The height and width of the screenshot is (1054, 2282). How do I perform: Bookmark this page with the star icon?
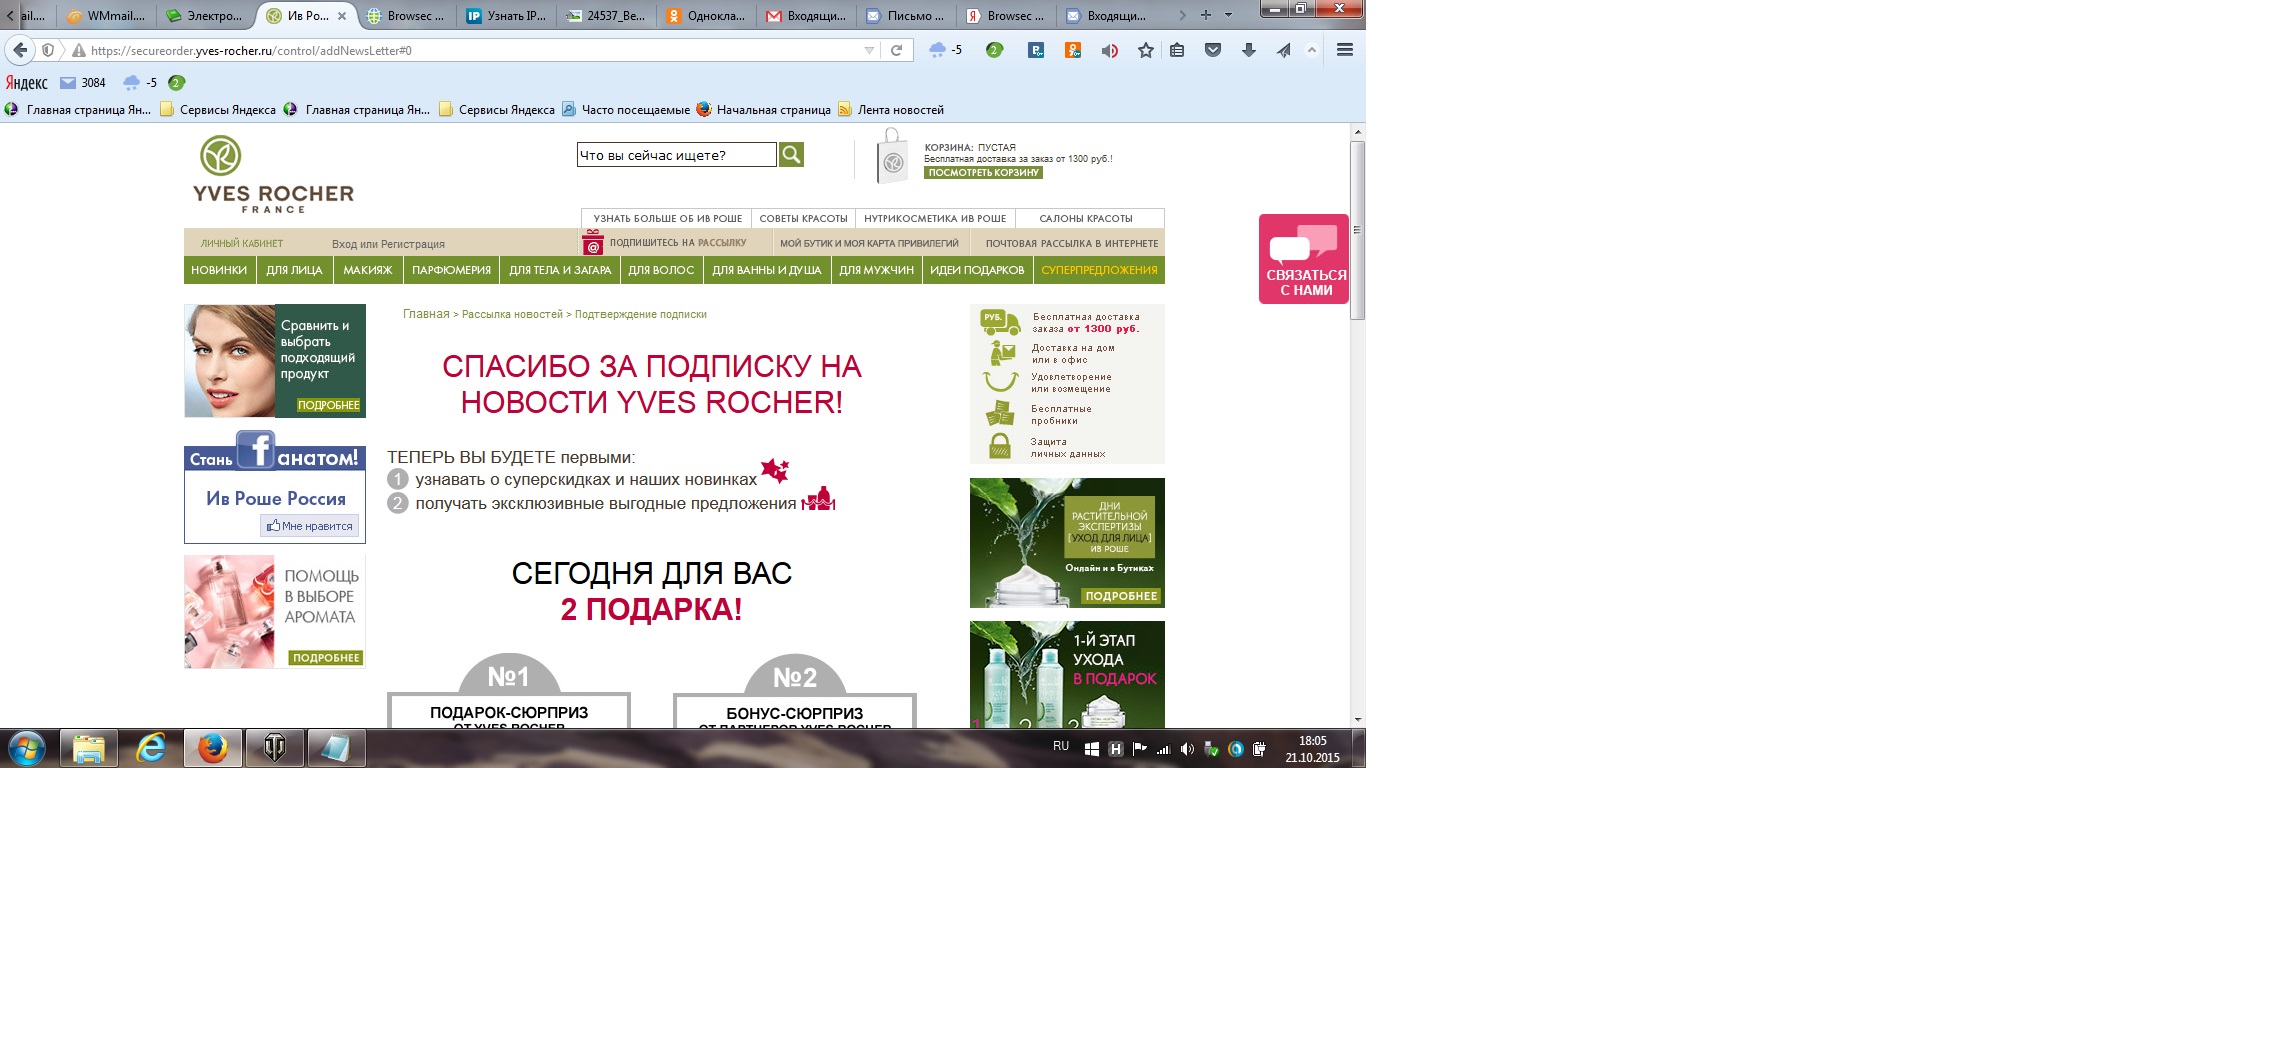(x=1146, y=50)
